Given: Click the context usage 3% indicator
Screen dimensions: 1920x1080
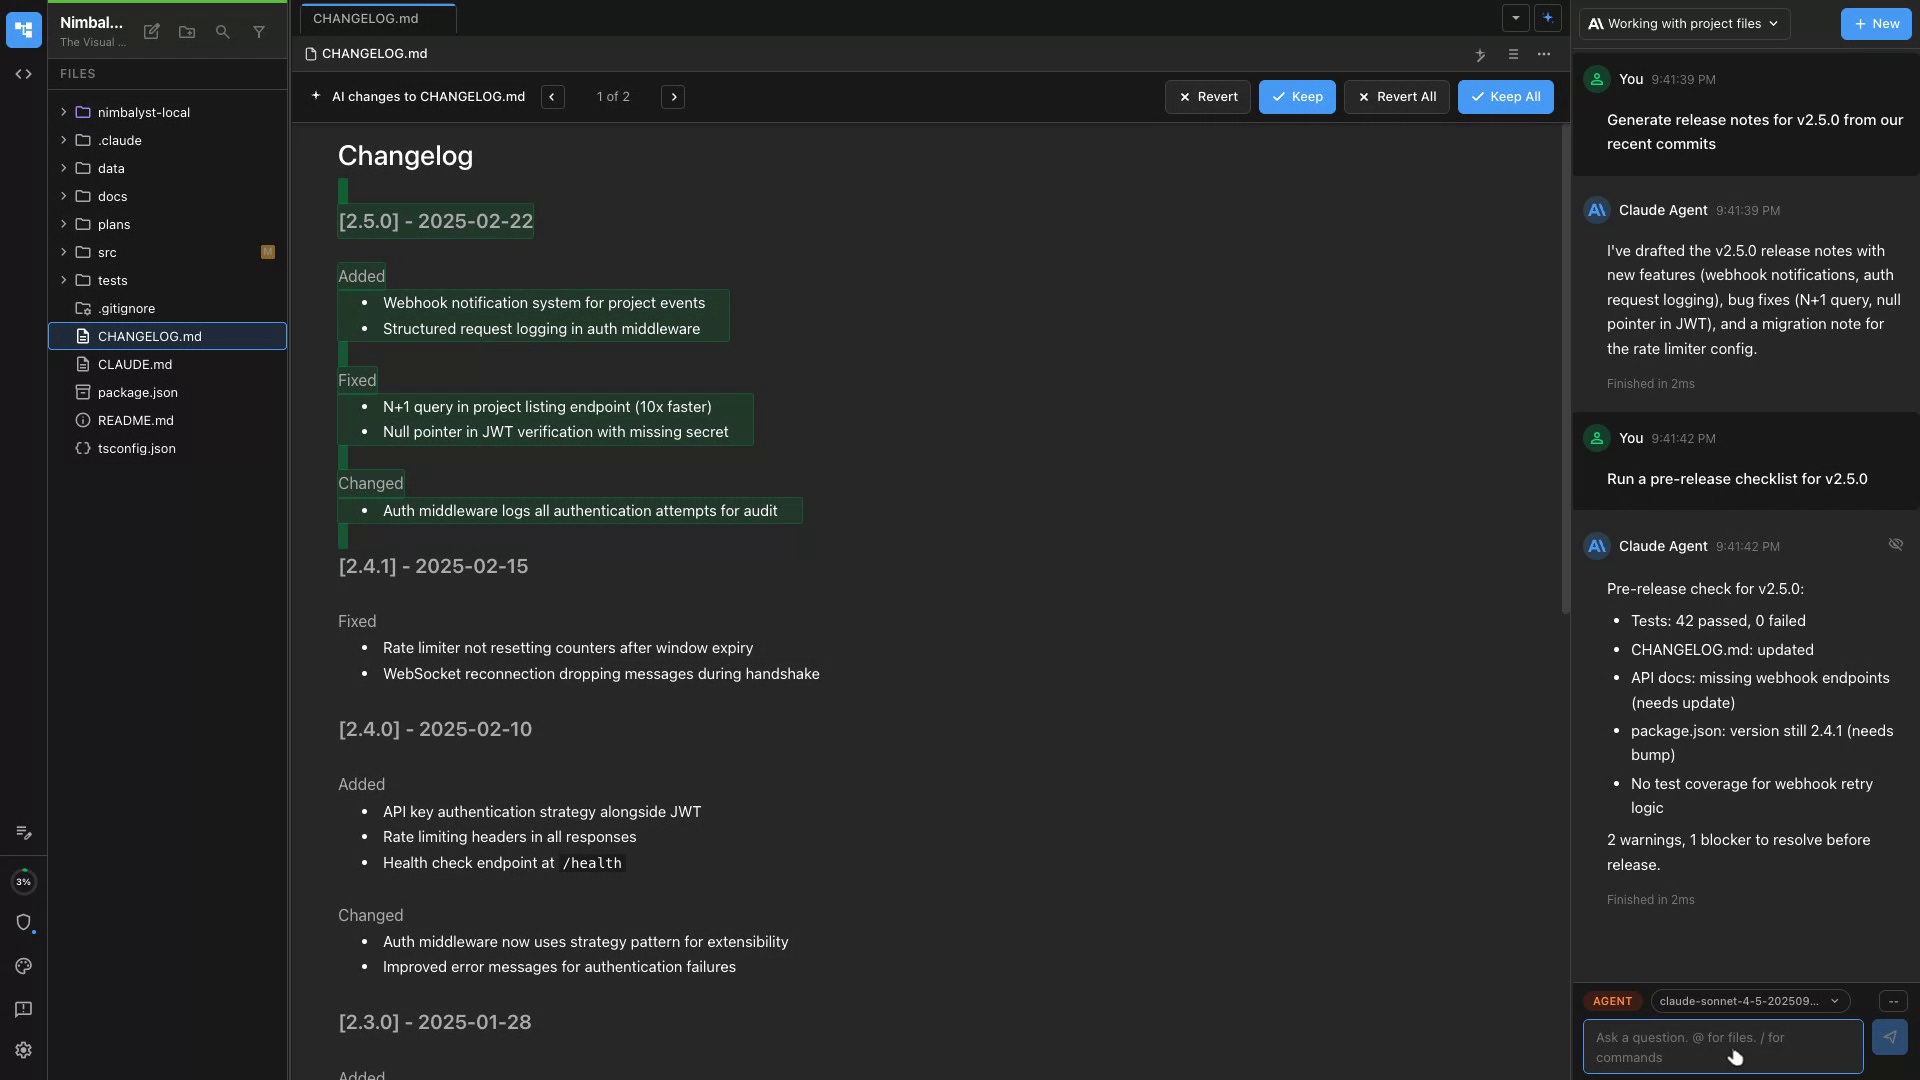Looking at the screenshot, I should coord(24,882).
